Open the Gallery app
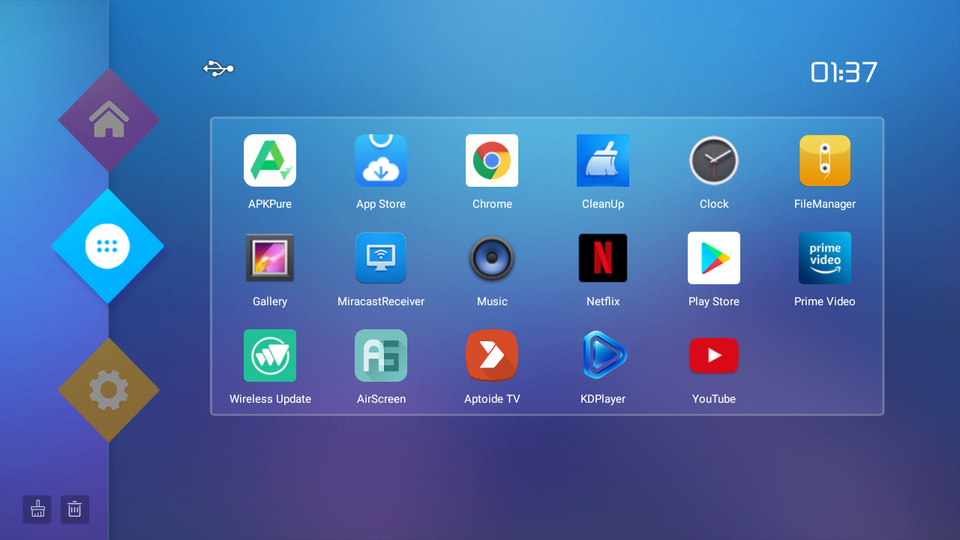 [269, 258]
